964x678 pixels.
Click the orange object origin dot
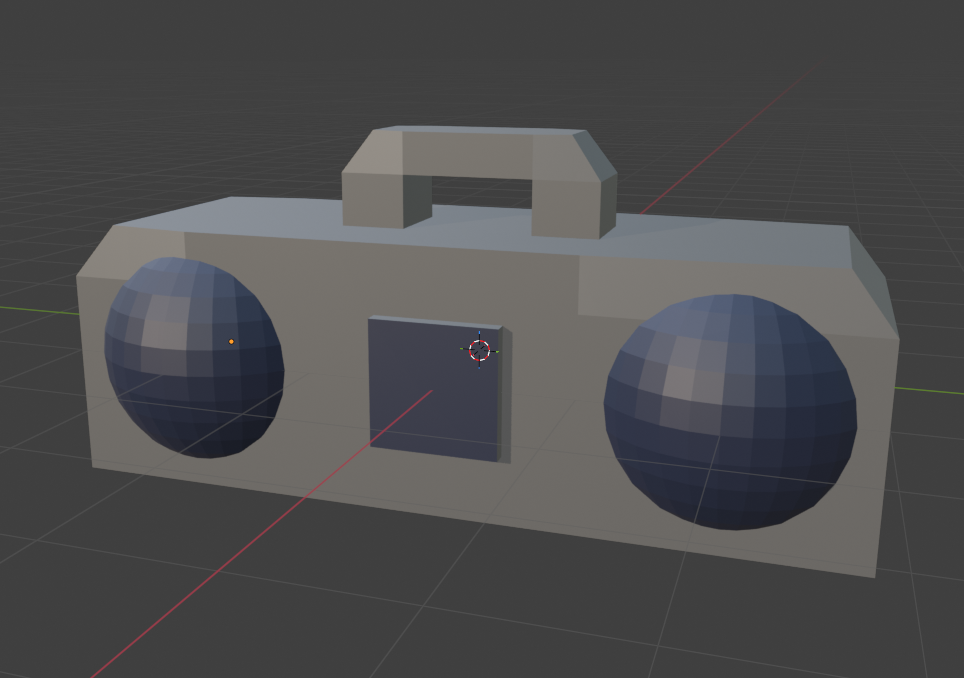tap(233, 342)
